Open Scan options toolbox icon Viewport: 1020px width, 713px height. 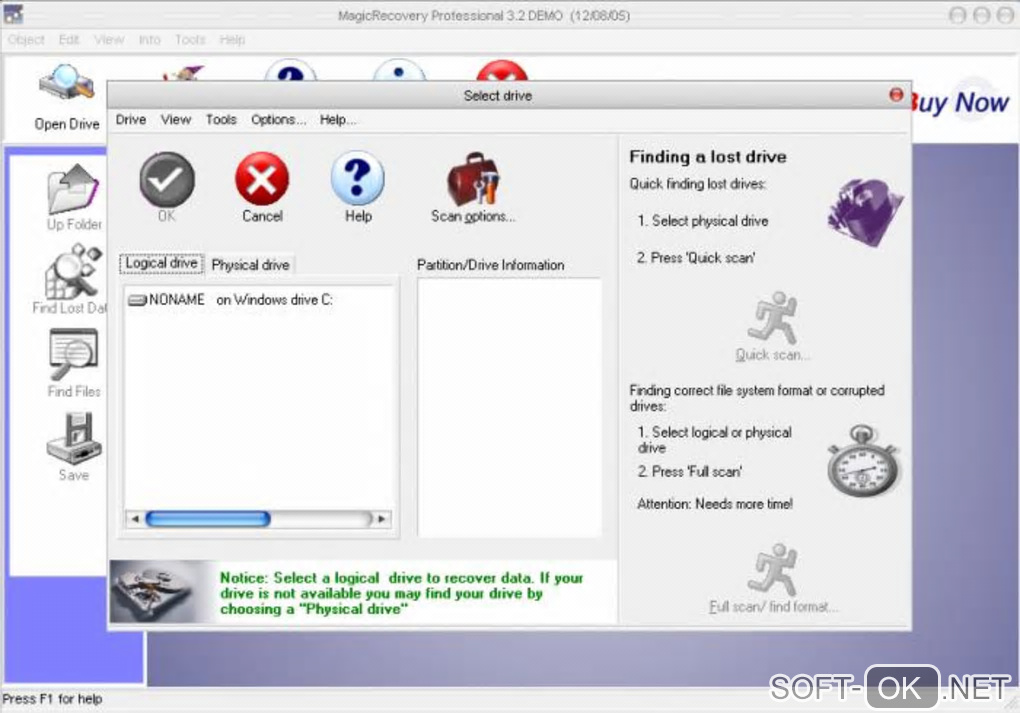pos(473,179)
